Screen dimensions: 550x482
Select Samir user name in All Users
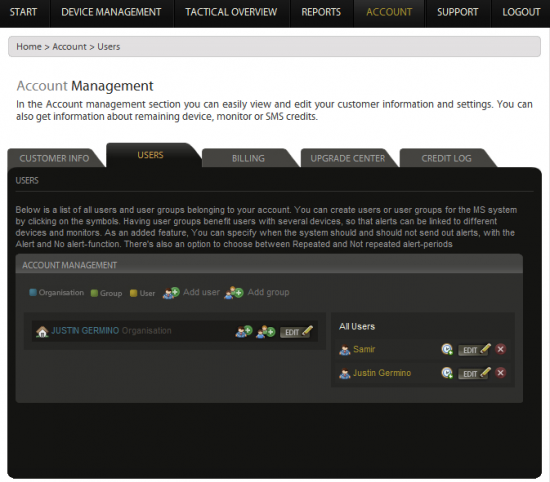pos(364,349)
